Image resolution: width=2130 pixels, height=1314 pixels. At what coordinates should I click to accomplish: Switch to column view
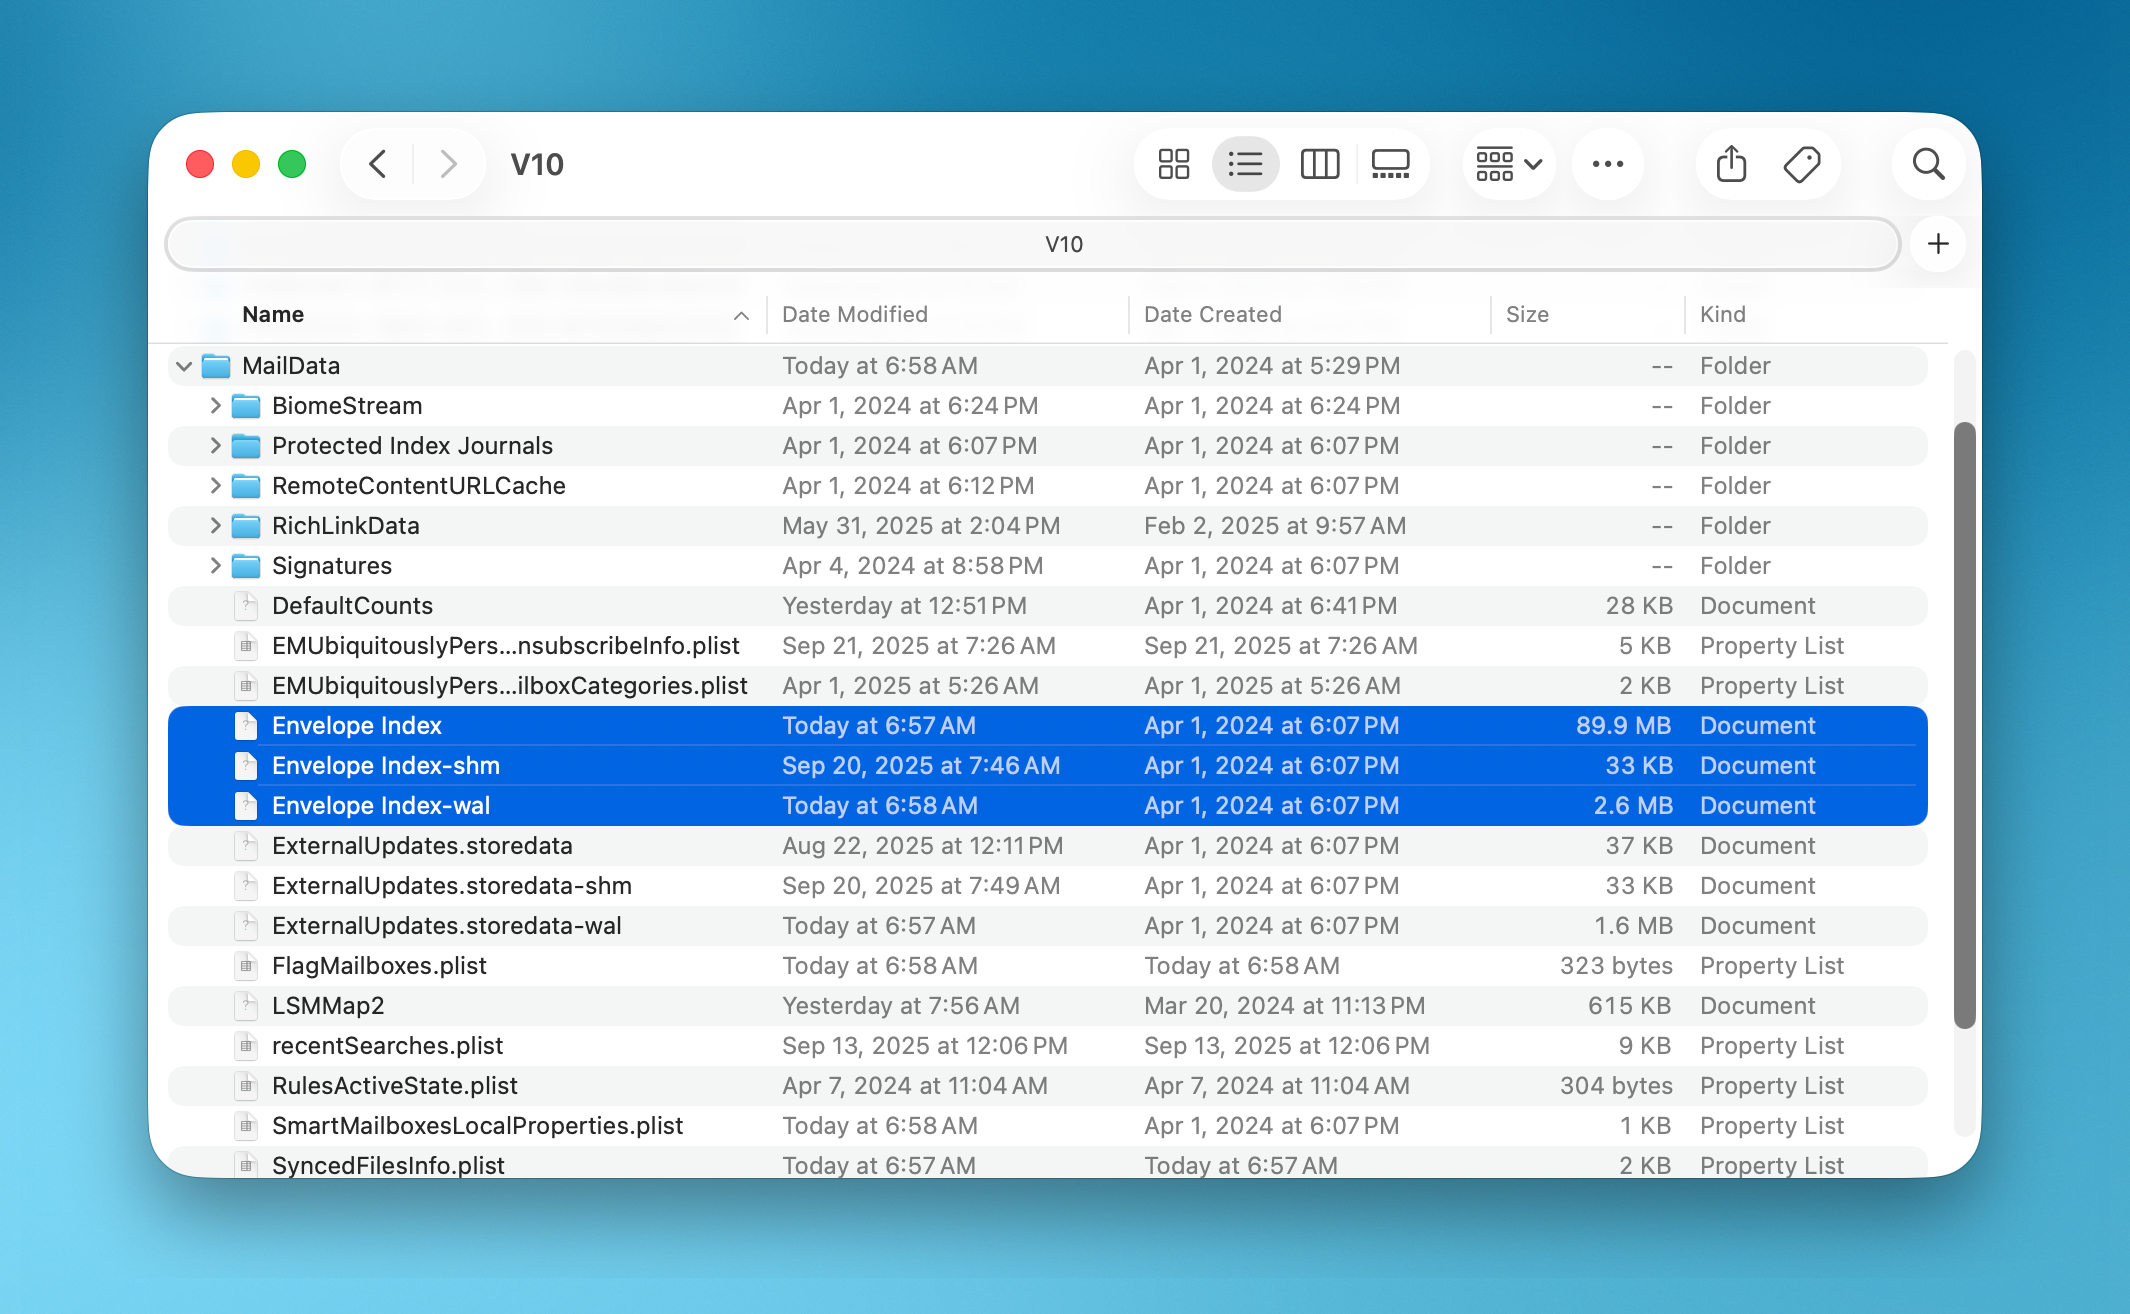coord(1320,163)
